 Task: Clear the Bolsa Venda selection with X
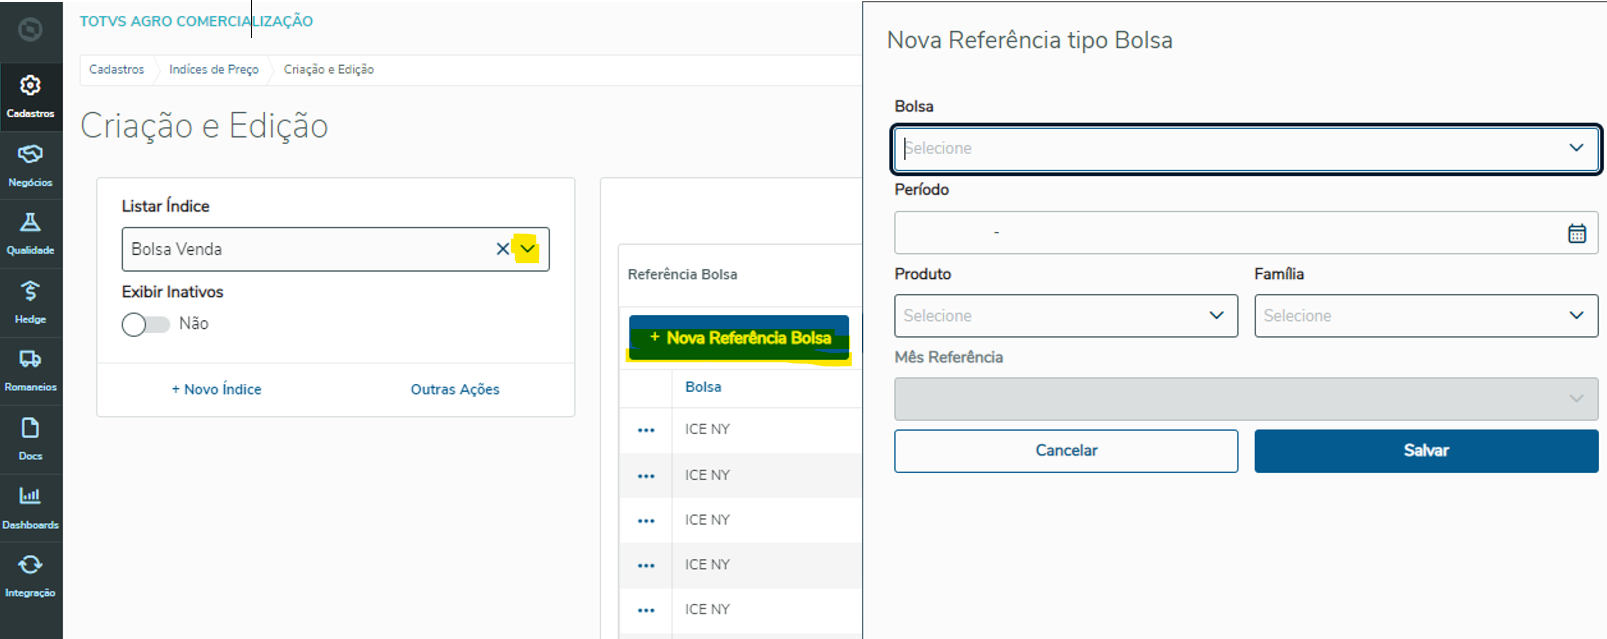pos(503,249)
